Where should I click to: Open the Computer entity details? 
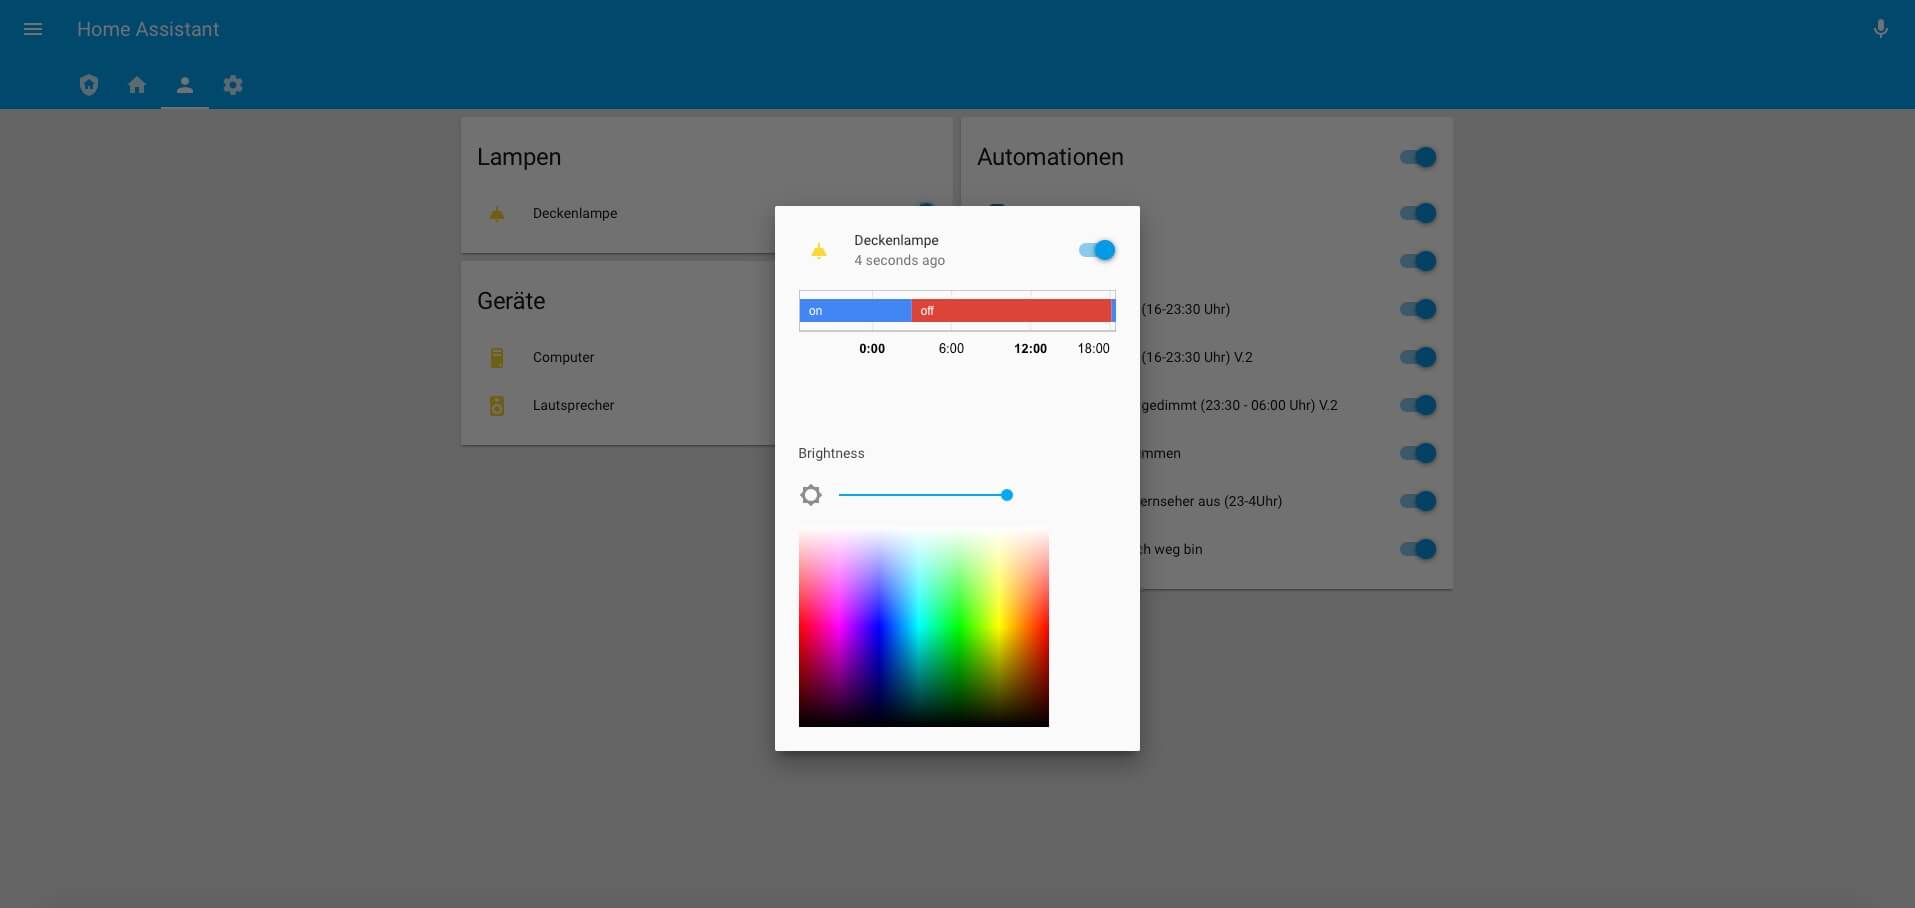pos(563,357)
